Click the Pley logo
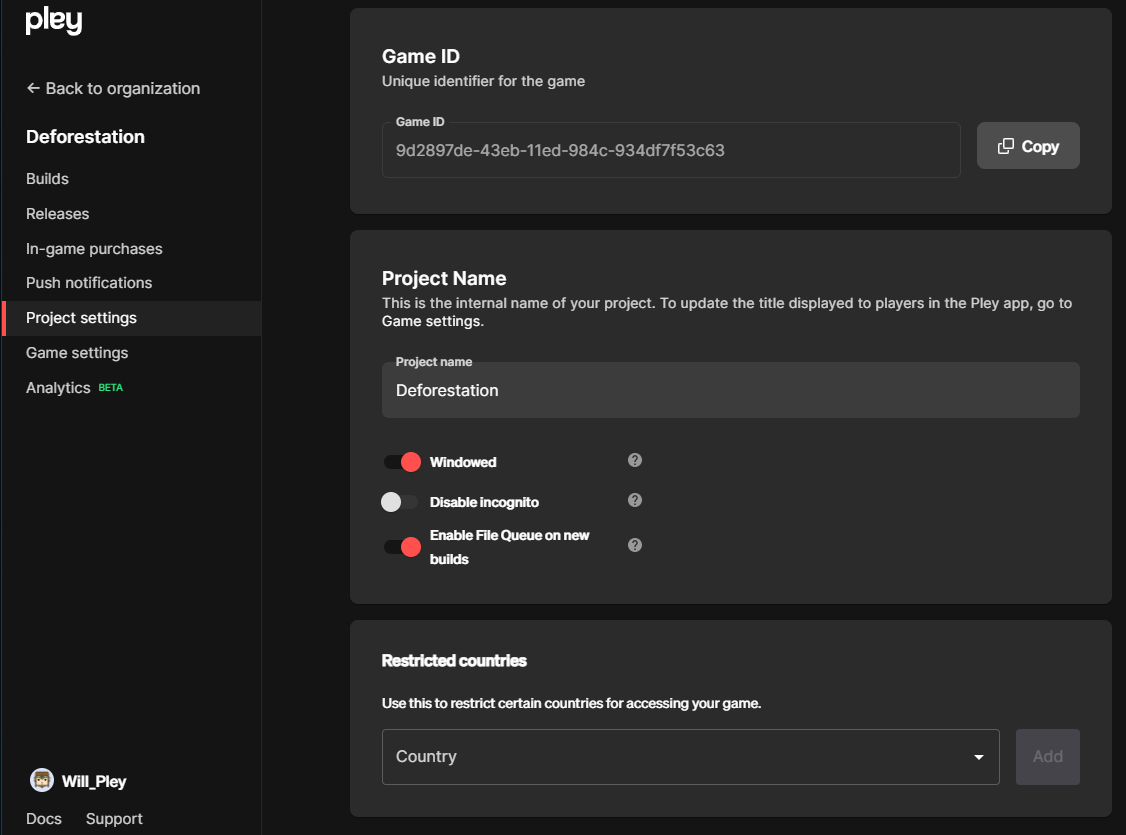1126x835 pixels. (54, 21)
